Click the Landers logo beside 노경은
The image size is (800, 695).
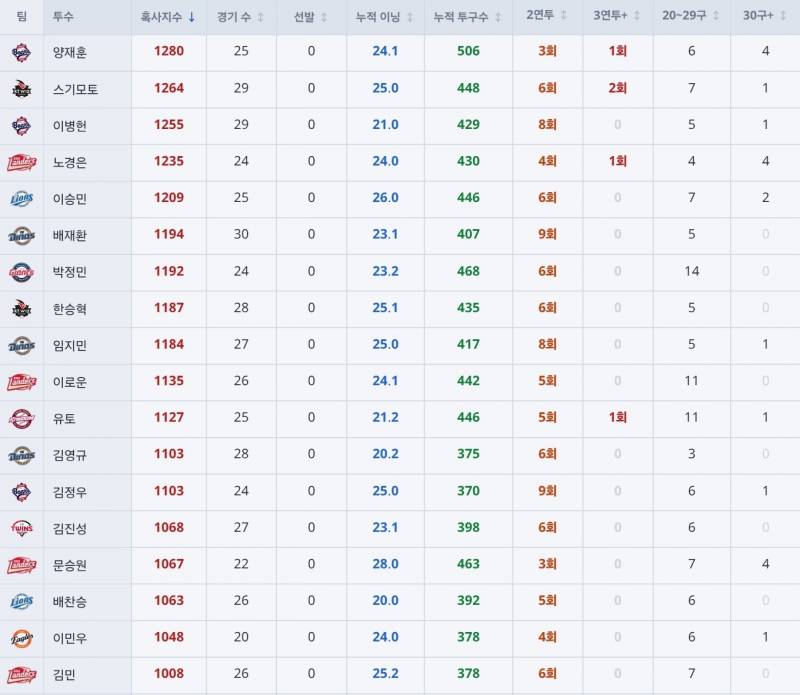pos(21,163)
